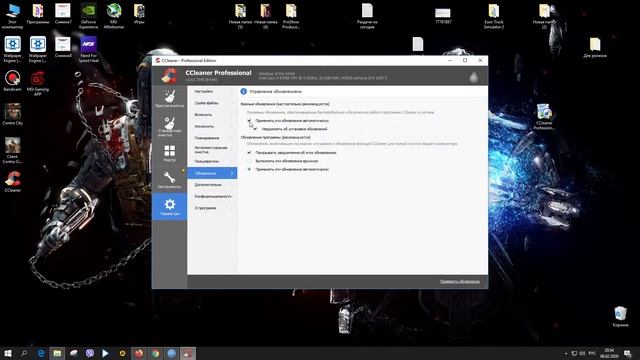This screenshot has height=360, width=640.
Task: Toggle the notify about installed updates checkbox
Action: [255, 129]
